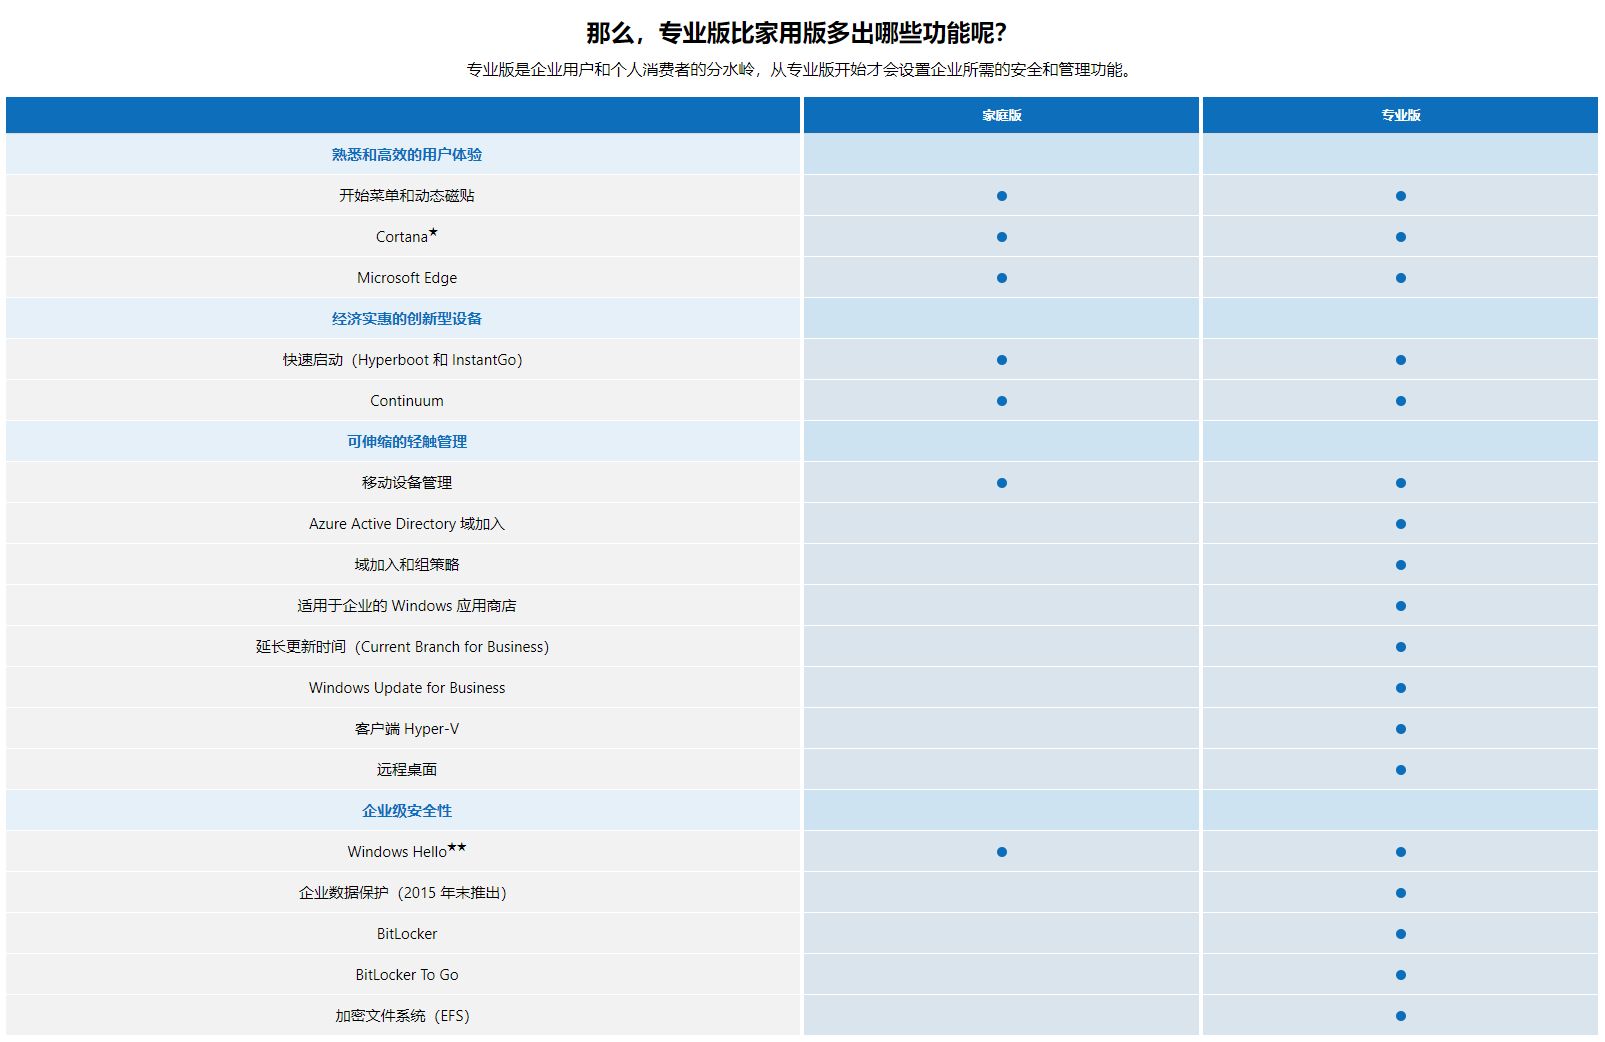
Task: Click the Home dot for Windows Hello
Action: coord(1000,852)
